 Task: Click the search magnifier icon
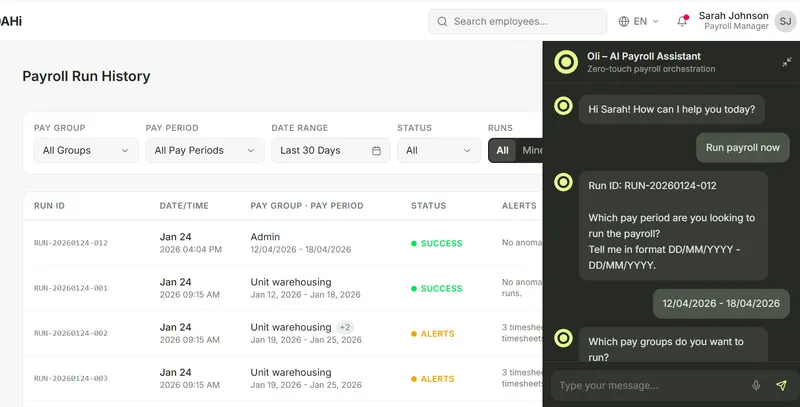tap(442, 21)
